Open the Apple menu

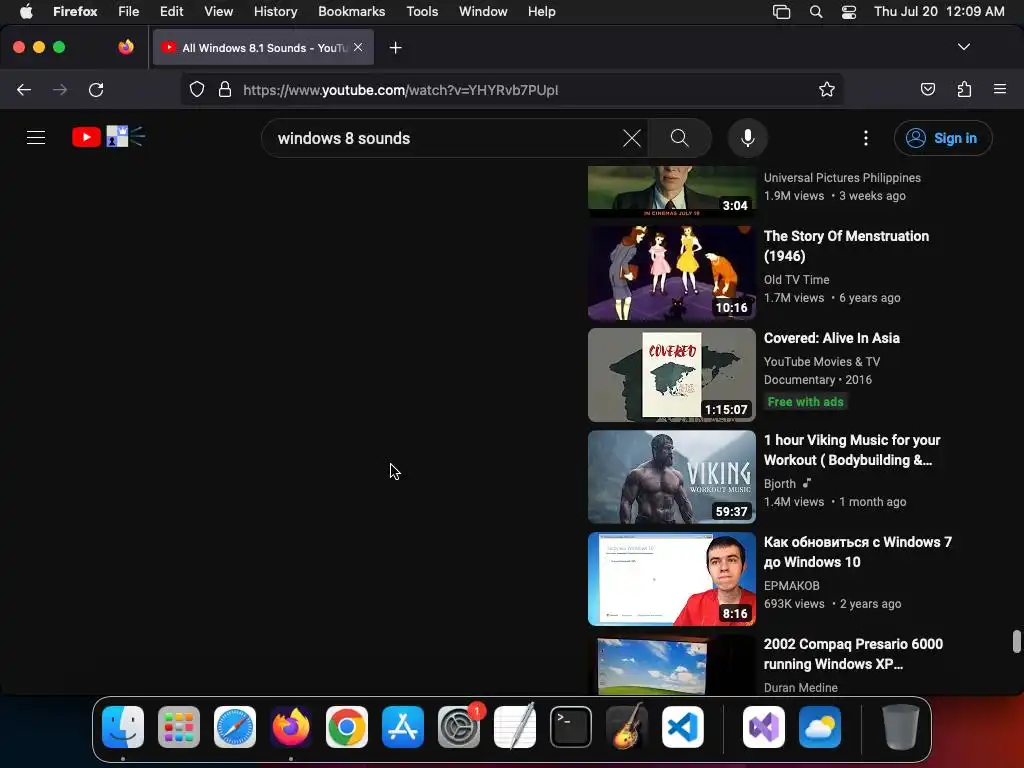click(x=26, y=11)
